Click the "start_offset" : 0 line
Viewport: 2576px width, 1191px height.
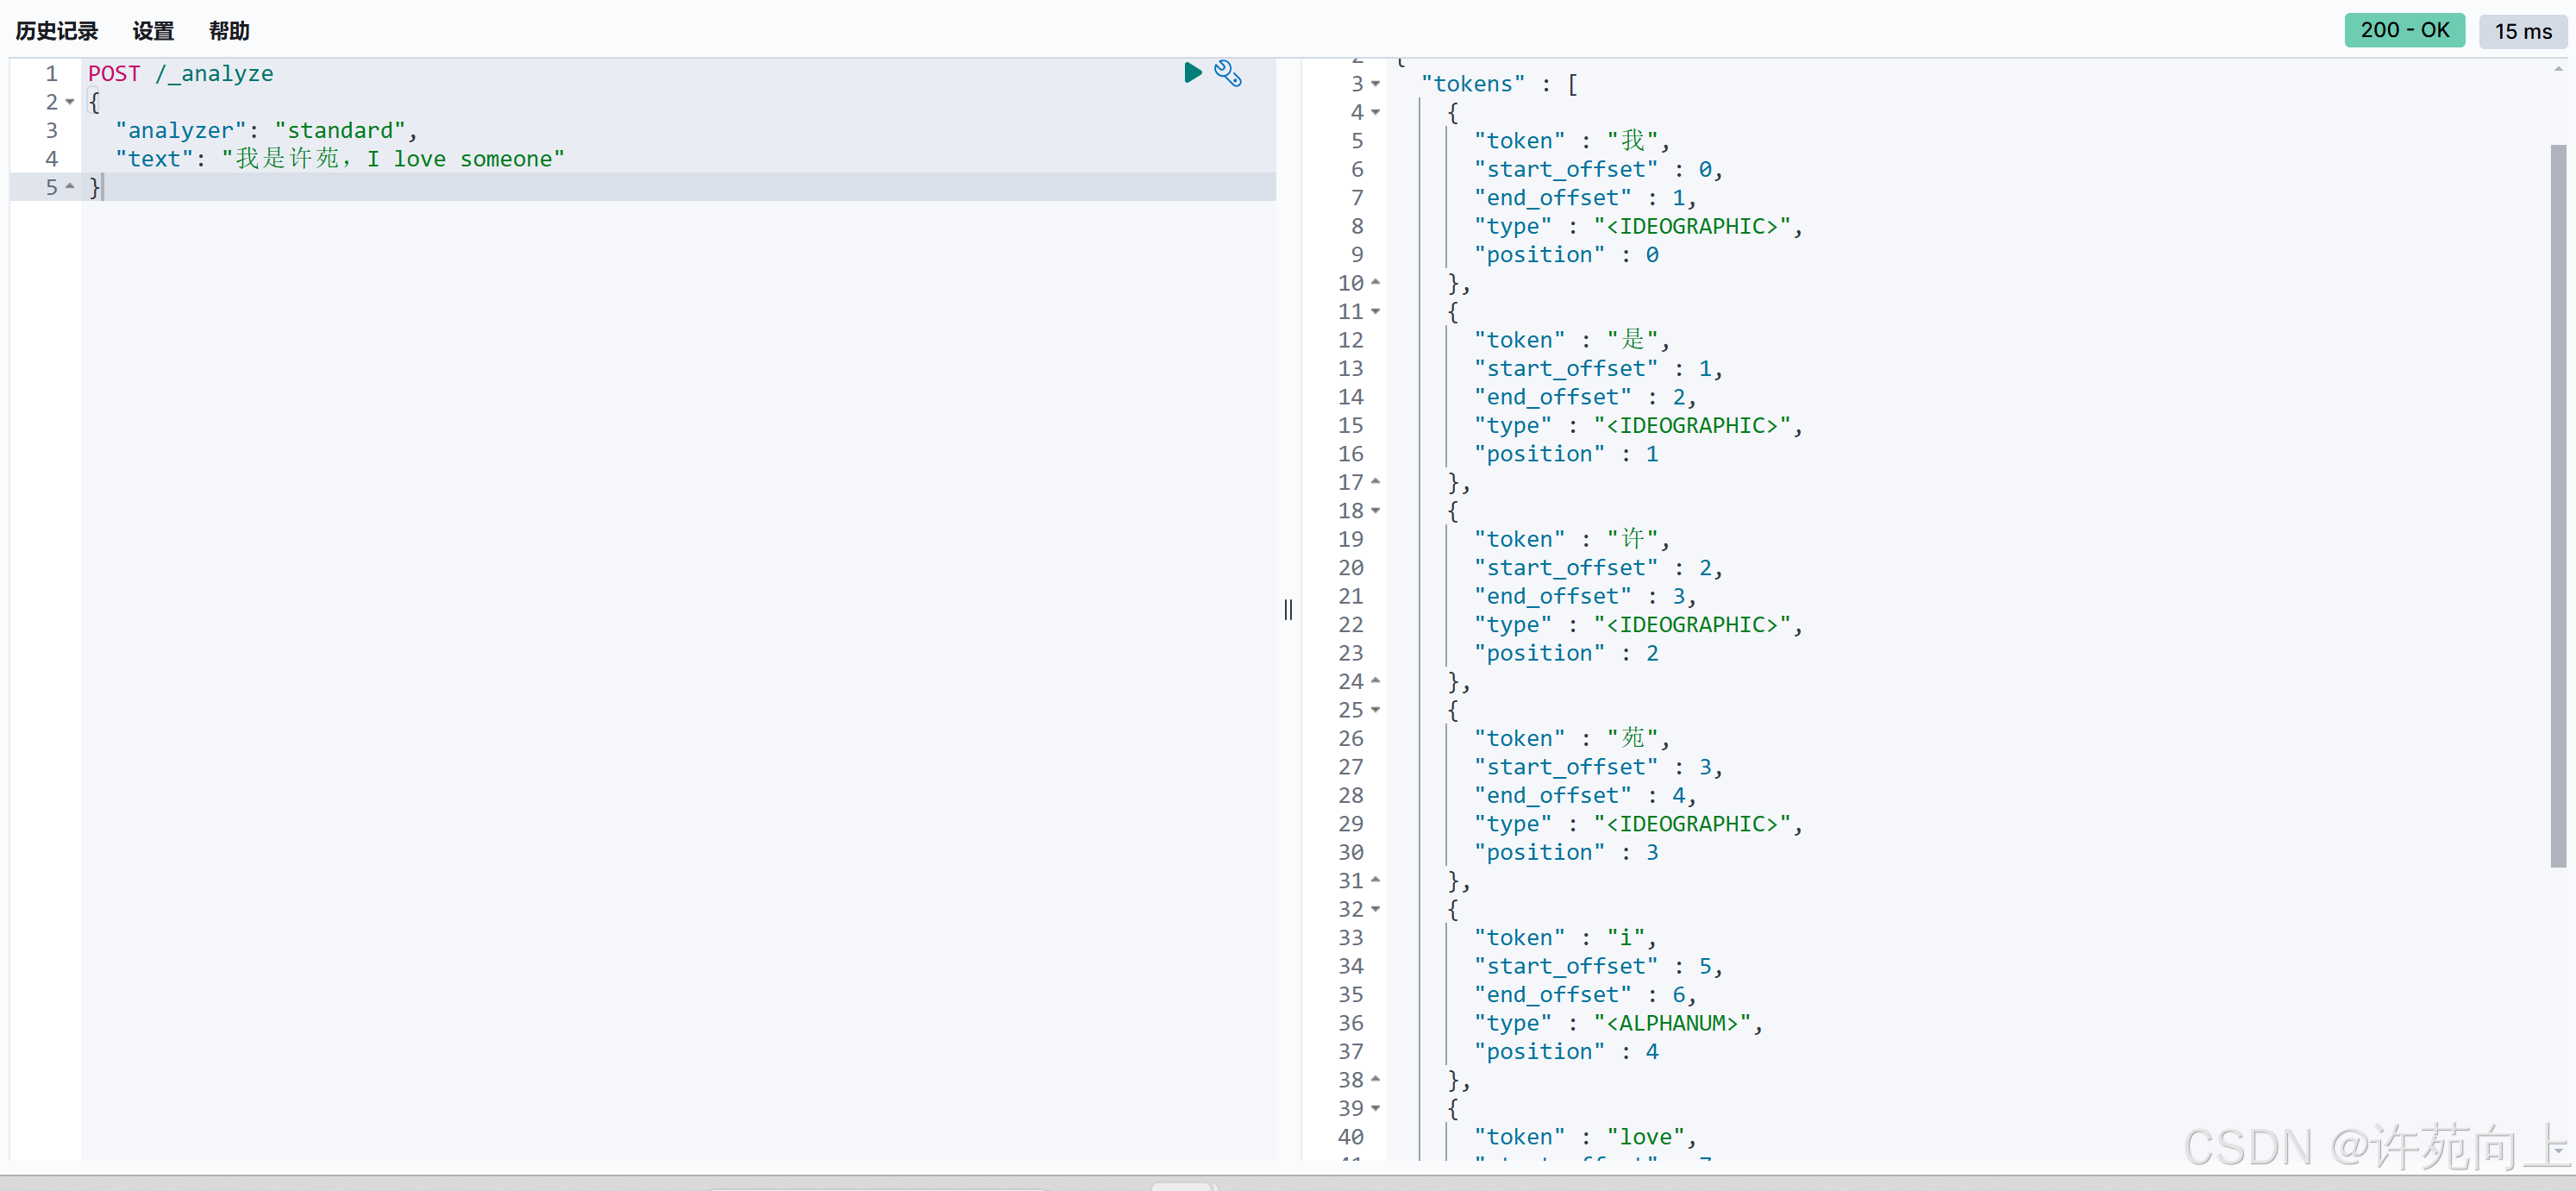point(1598,169)
